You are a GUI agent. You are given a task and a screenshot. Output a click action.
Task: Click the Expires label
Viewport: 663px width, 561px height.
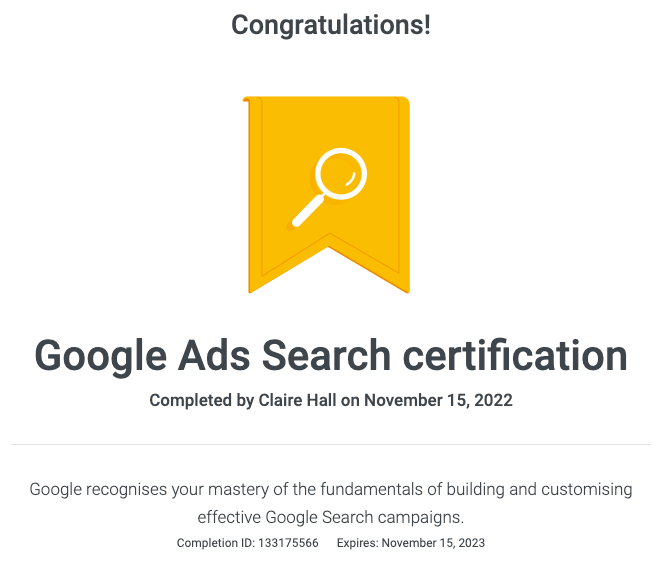(x=358, y=543)
